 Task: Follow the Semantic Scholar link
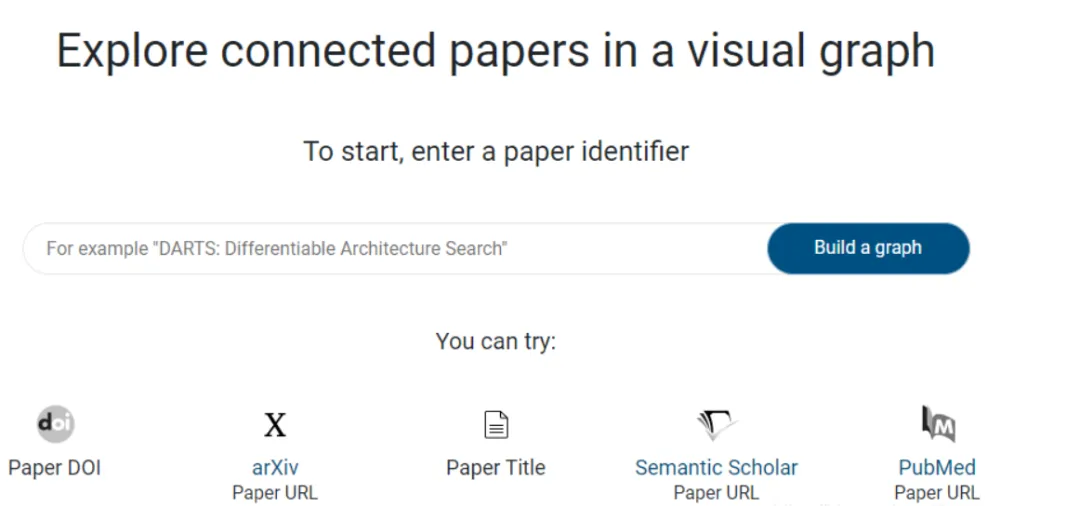pos(716,468)
